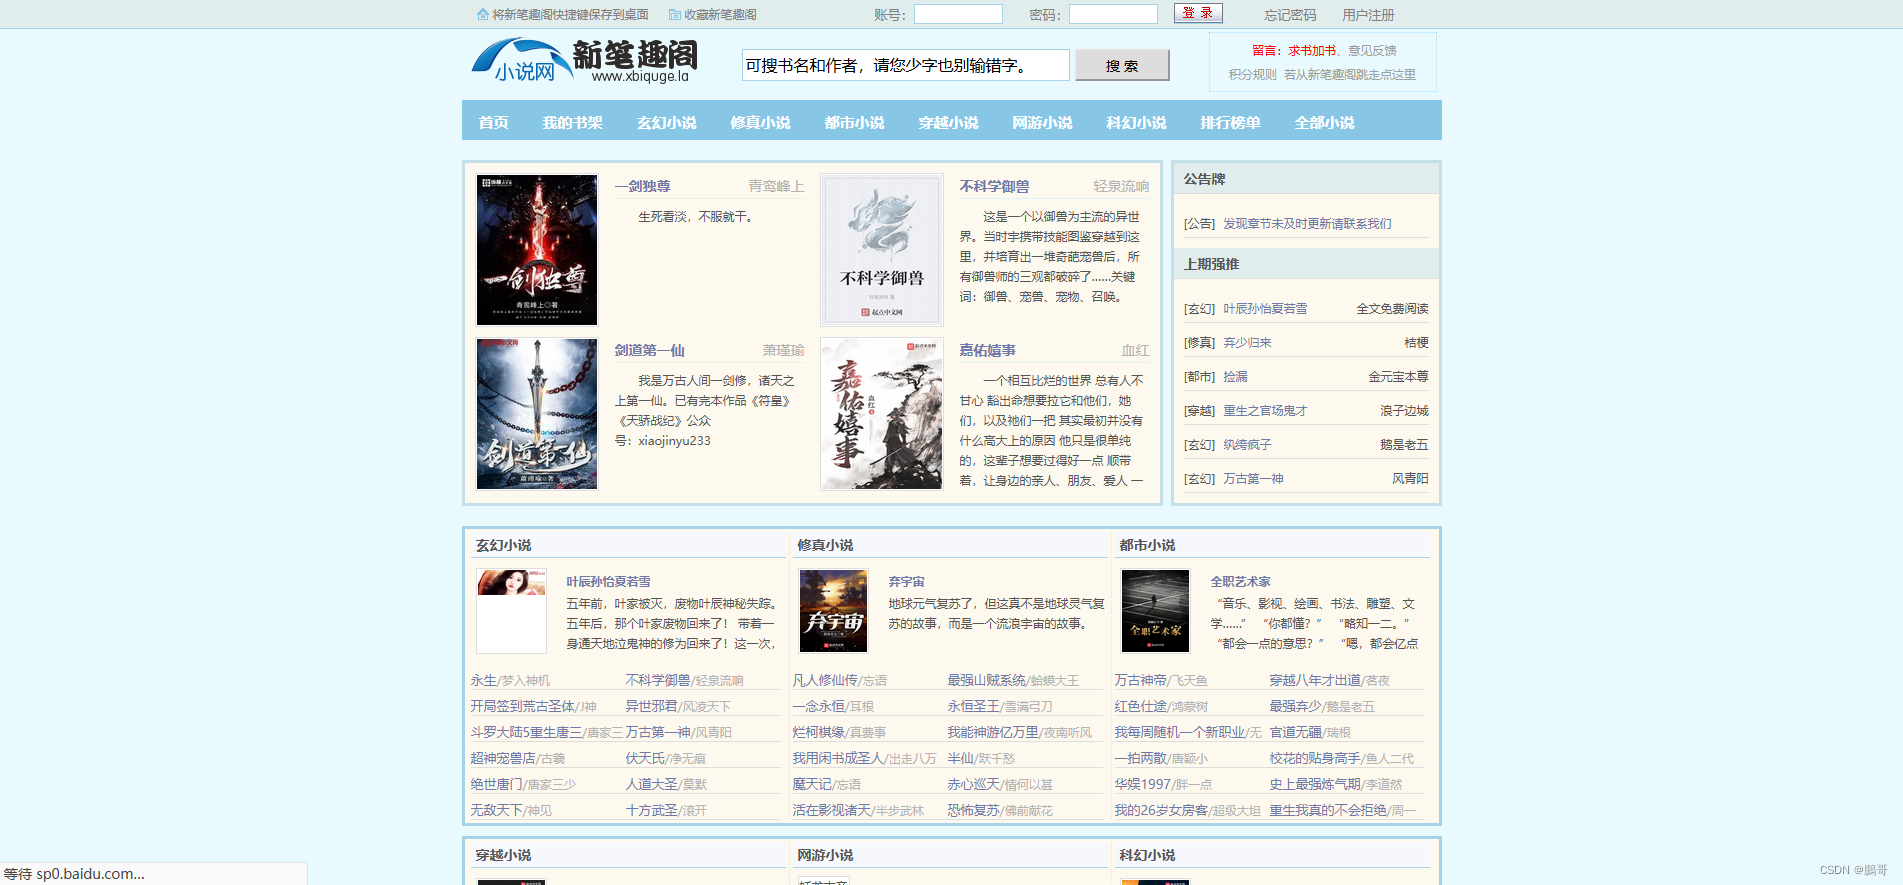Open the 不科学御兽 featured title link

coord(994,186)
